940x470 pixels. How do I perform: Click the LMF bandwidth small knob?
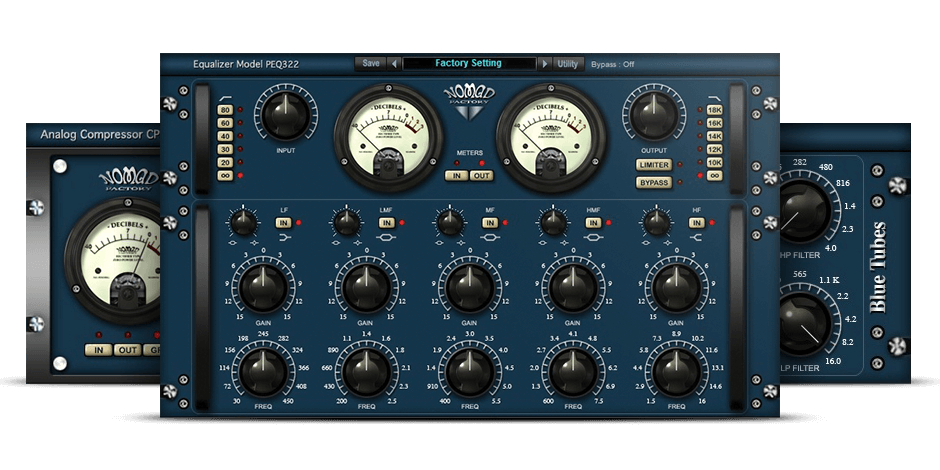pyautogui.click(x=347, y=223)
